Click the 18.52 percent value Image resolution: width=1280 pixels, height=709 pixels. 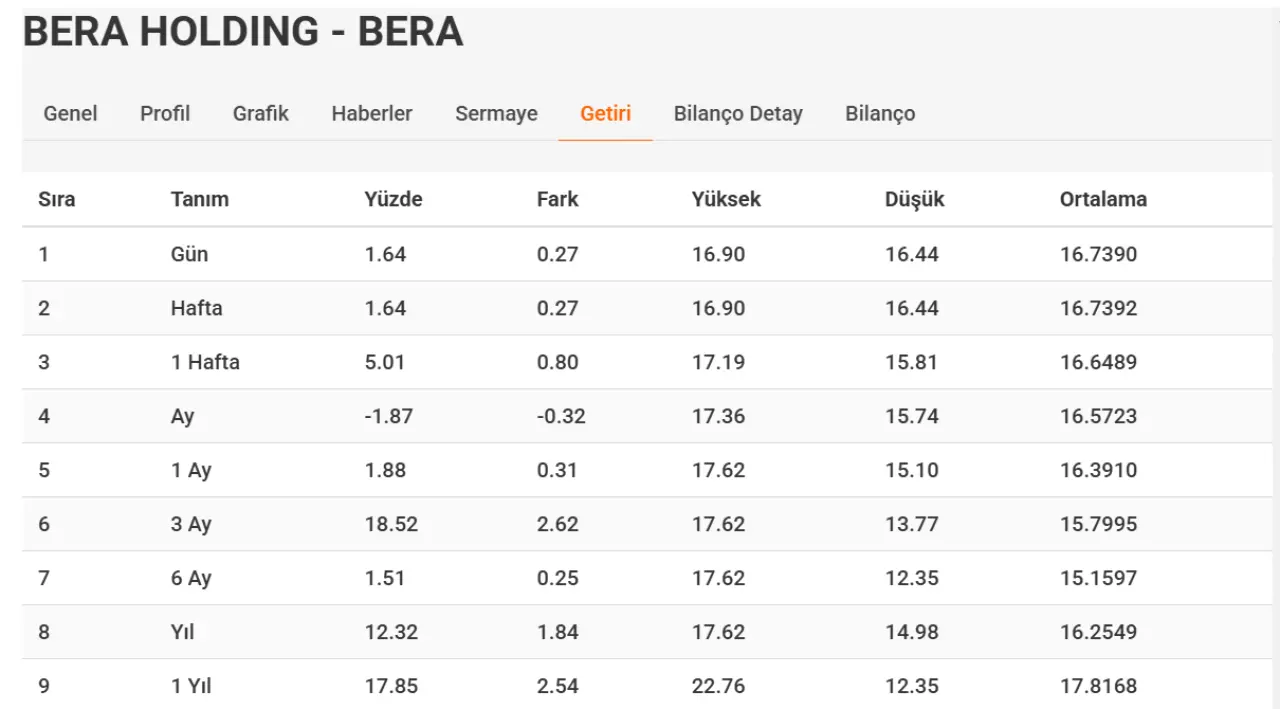click(x=391, y=524)
